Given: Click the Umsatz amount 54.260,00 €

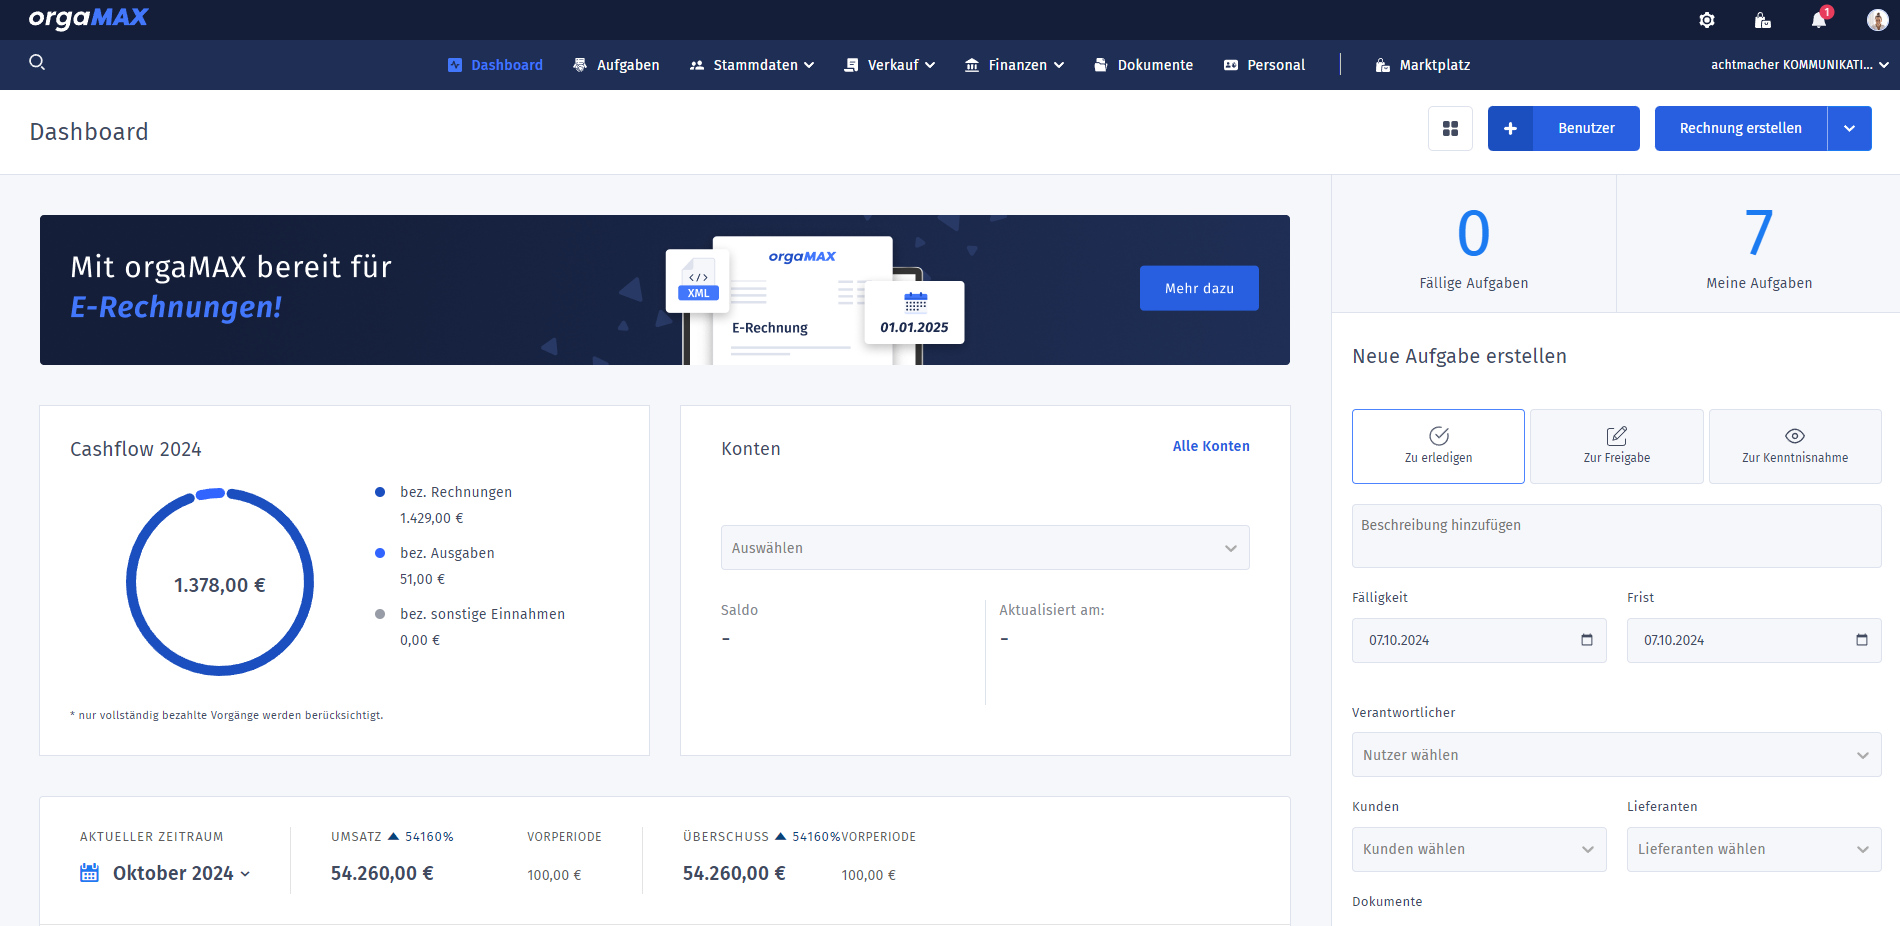Looking at the screenshot, I should coord(382,873).
